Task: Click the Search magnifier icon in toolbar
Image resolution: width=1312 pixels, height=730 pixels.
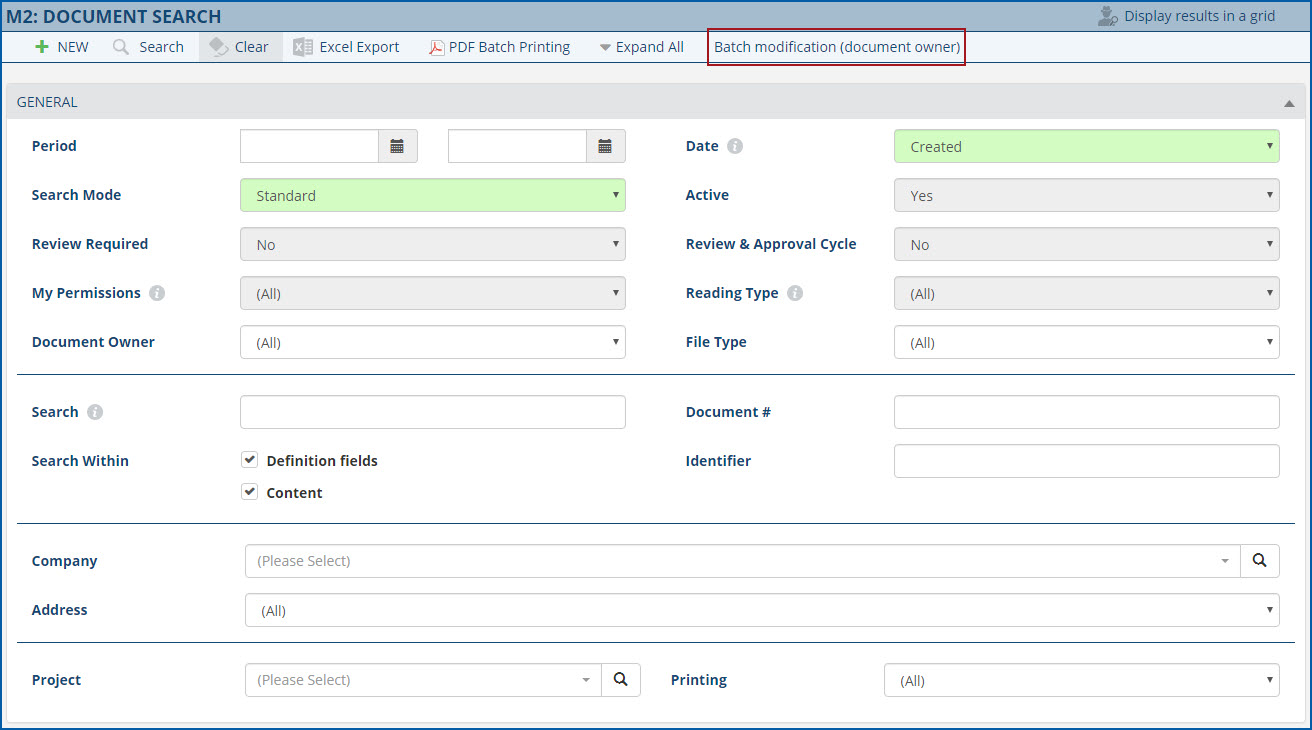Action: click(121, 47)
